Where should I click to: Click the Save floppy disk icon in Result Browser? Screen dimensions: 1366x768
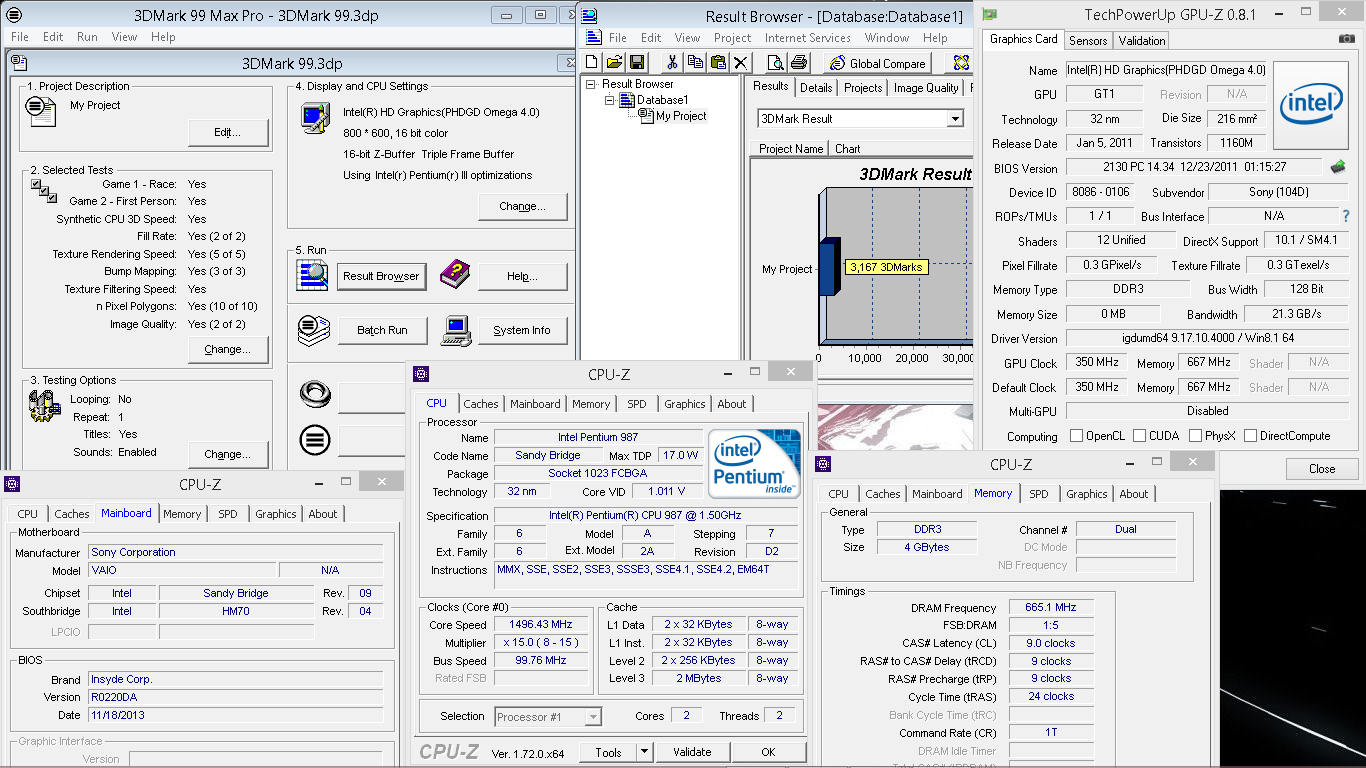(636, 63)
